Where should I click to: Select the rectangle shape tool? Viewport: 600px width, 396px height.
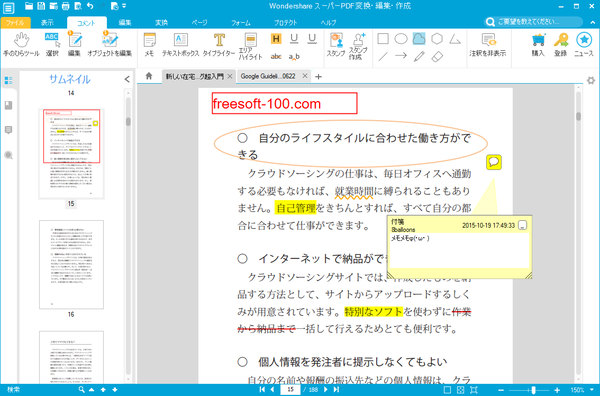point(383,39)
